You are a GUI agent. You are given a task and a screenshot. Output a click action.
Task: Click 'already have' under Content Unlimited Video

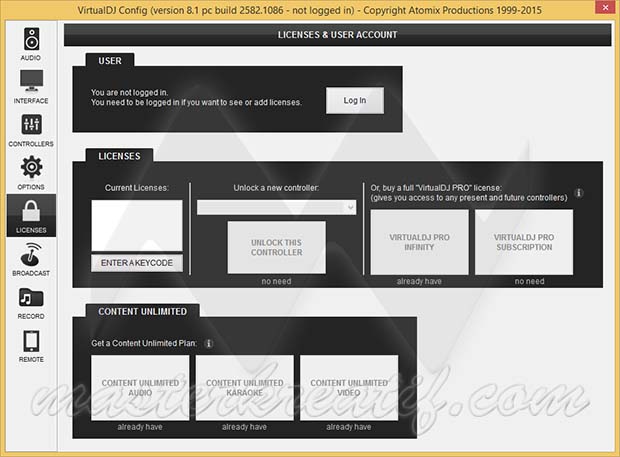[x=349, y=427]
